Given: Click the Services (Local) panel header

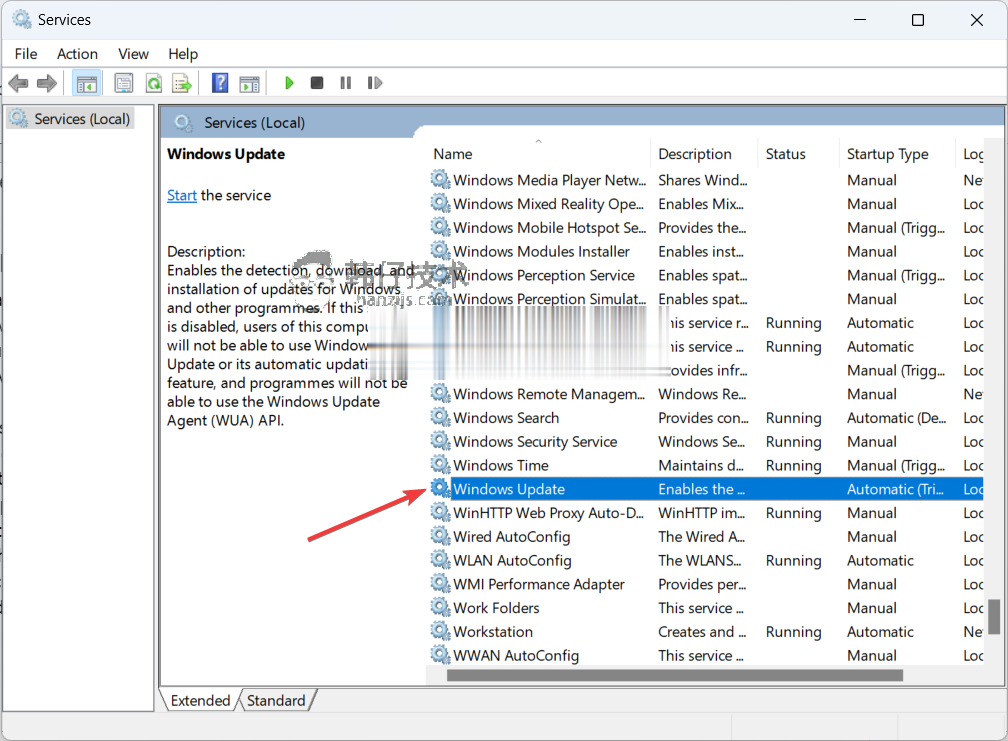Looking at the screenshot, I should tap(255, 123).
